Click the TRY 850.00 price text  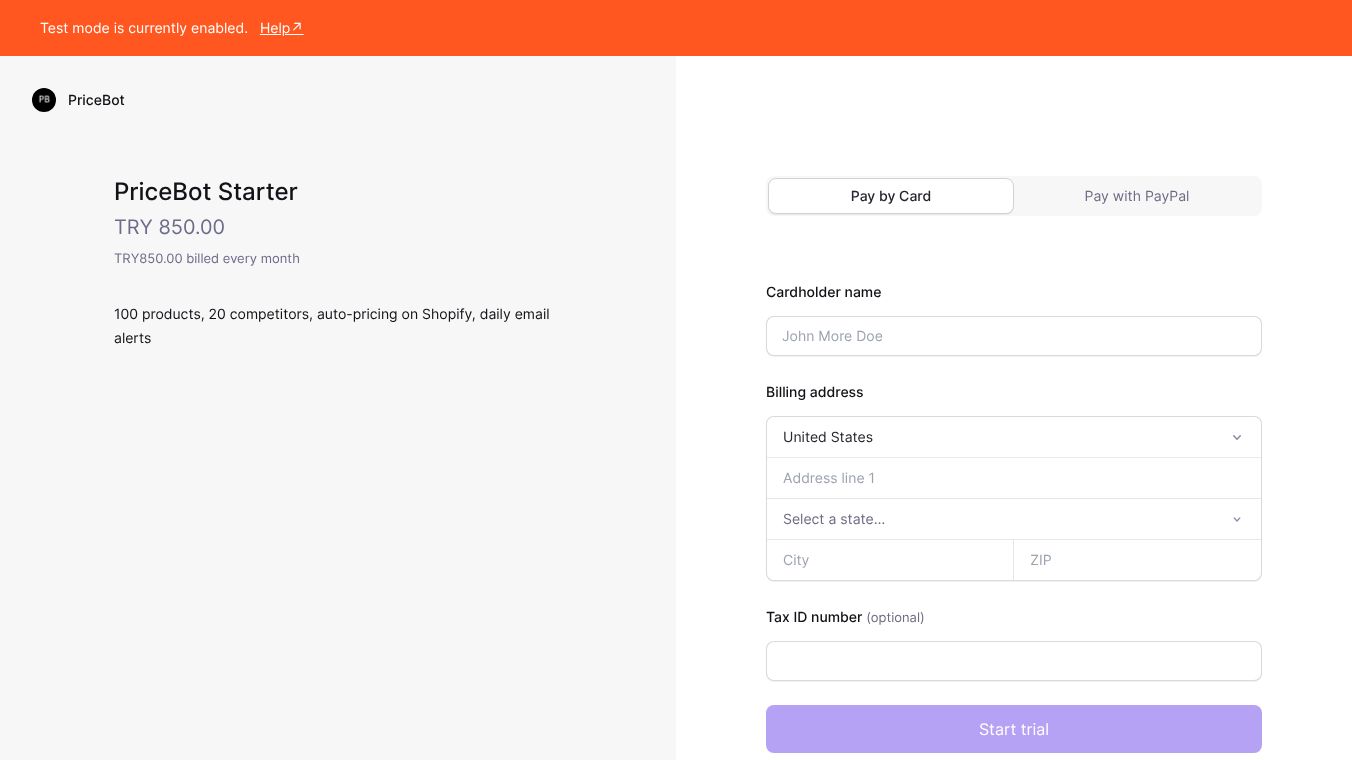tap(169, 227)
